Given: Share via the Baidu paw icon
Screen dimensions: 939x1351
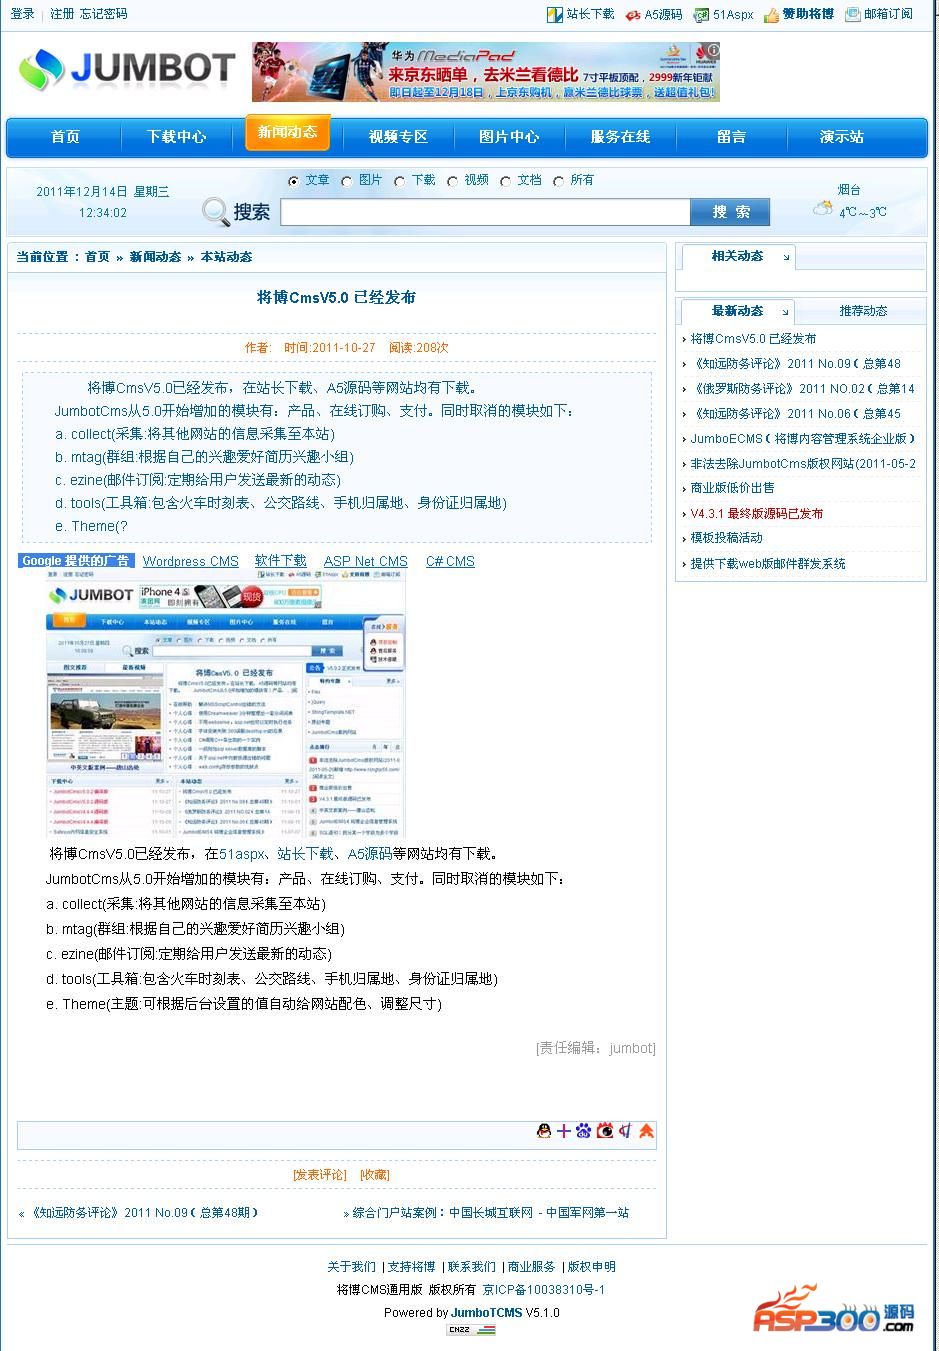Looking at the screenshot, I should point(584,1131).
